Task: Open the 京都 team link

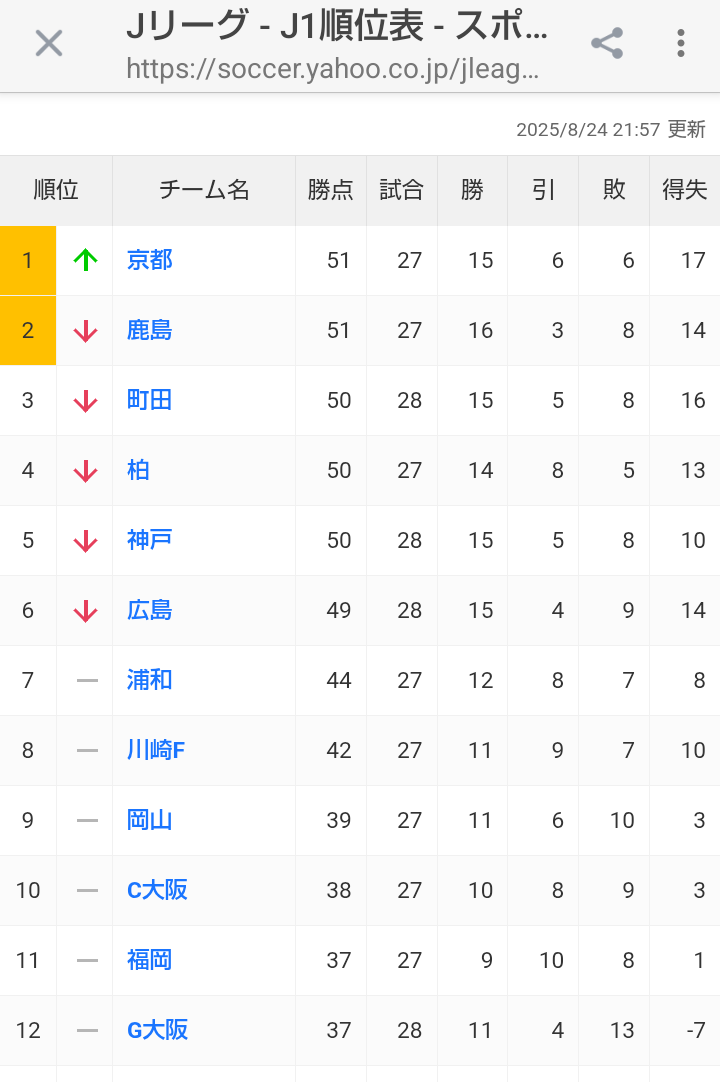Action: tap(150, 260)
